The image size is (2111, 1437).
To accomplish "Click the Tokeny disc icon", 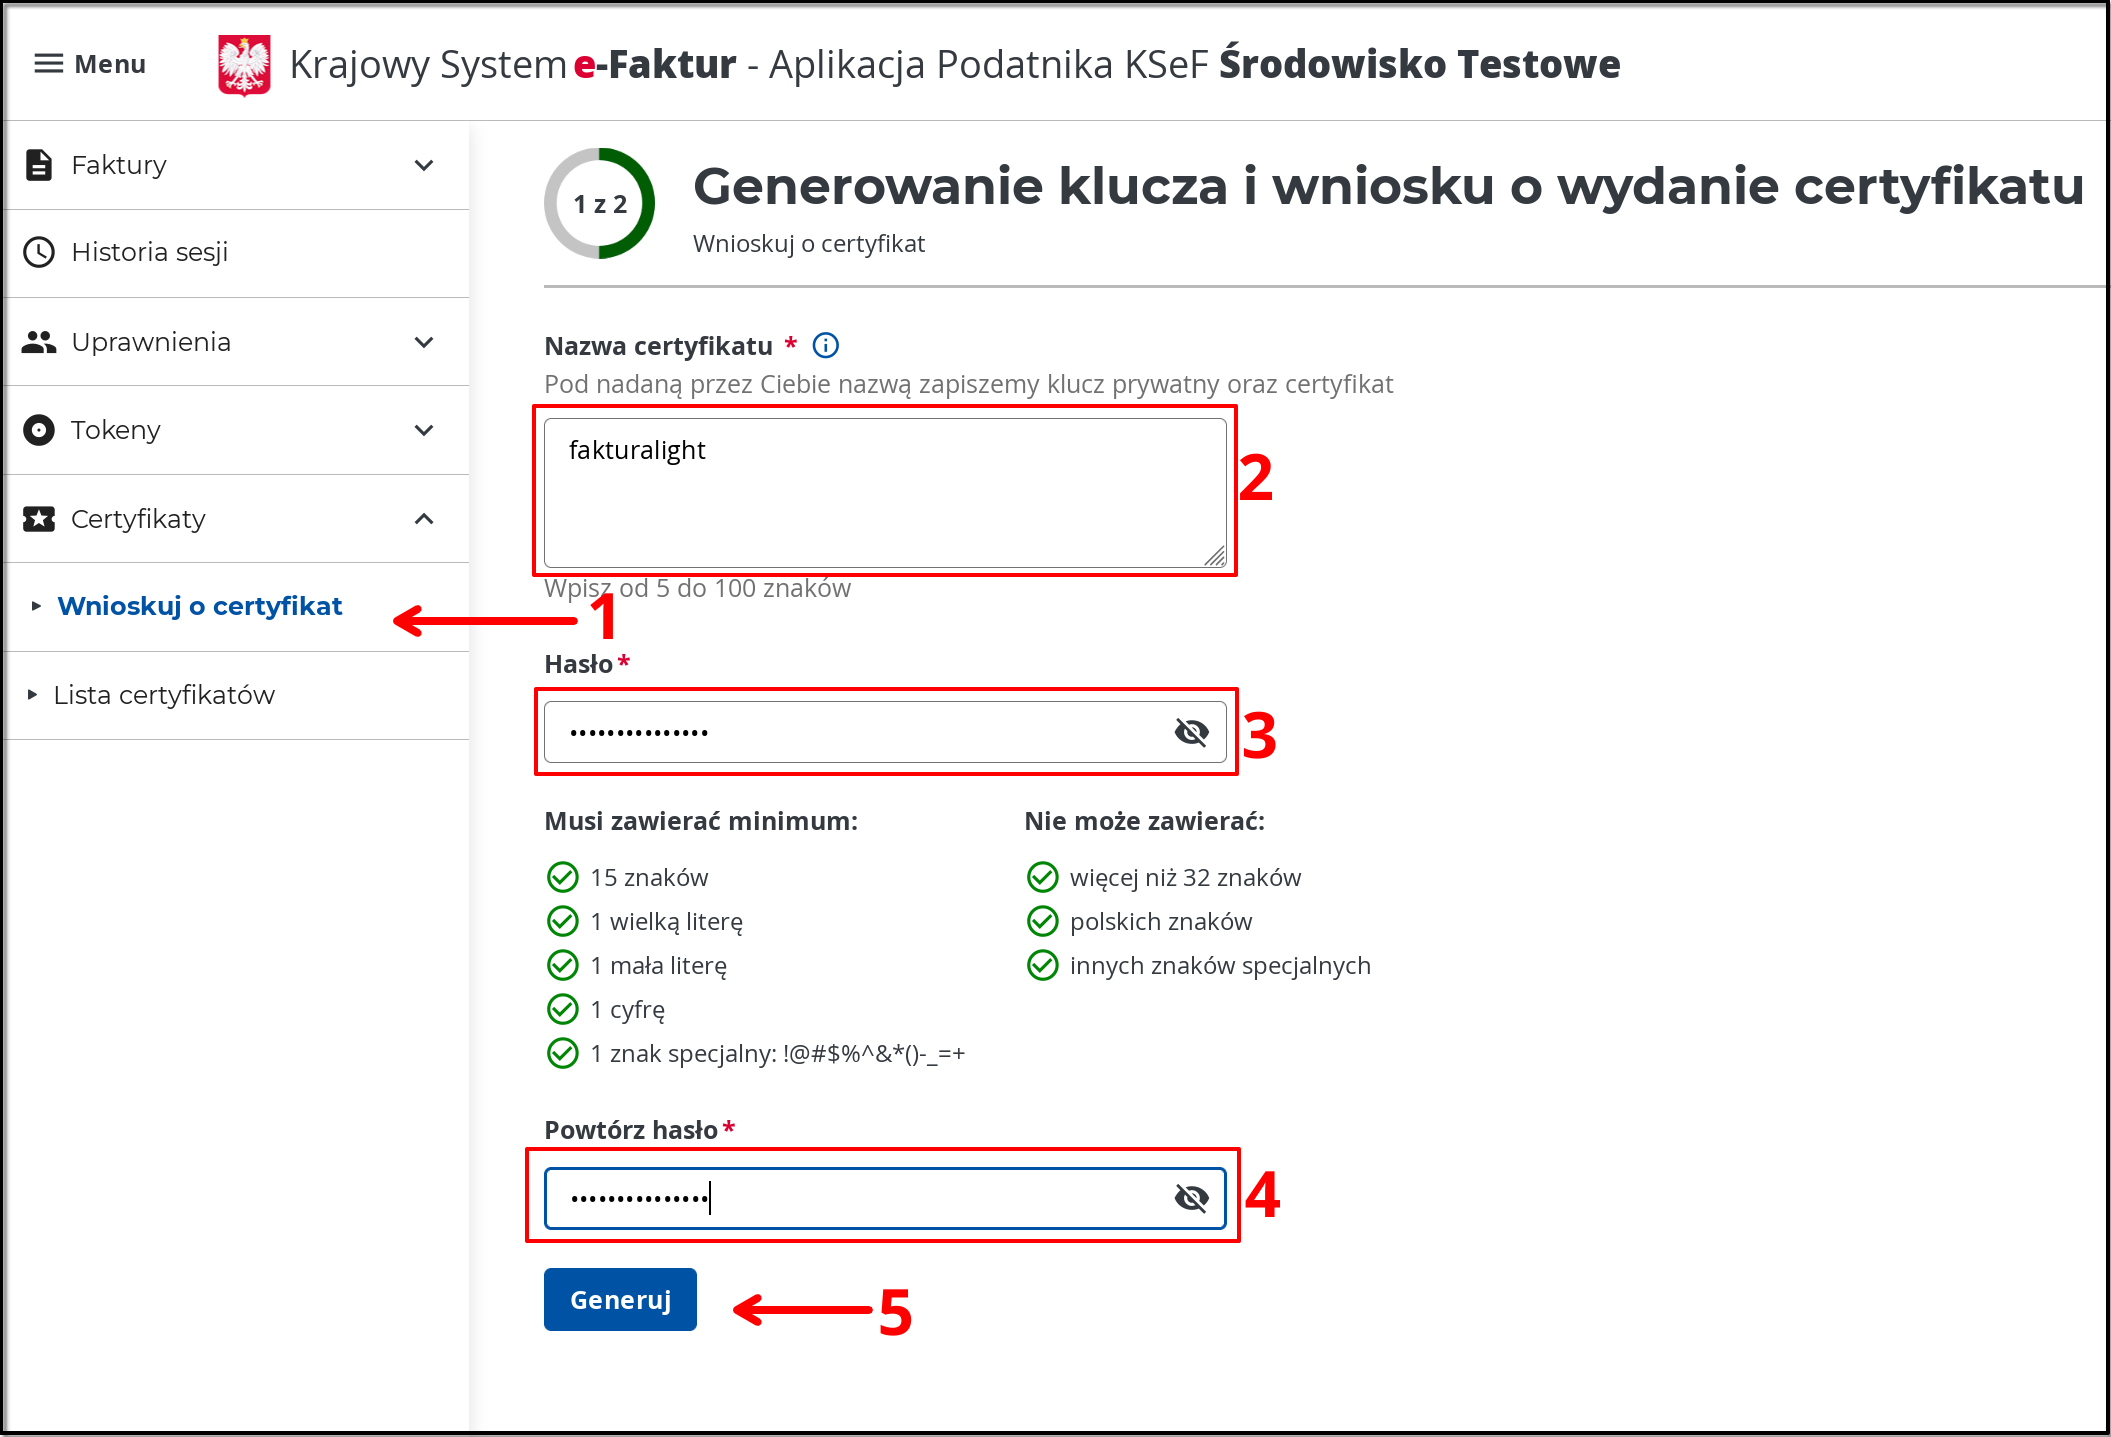I will click(x=39, y=430).
